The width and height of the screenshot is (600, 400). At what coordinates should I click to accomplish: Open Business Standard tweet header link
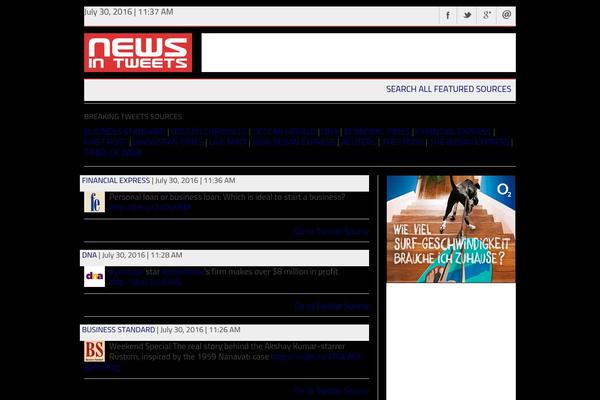(x=118, y=330)
